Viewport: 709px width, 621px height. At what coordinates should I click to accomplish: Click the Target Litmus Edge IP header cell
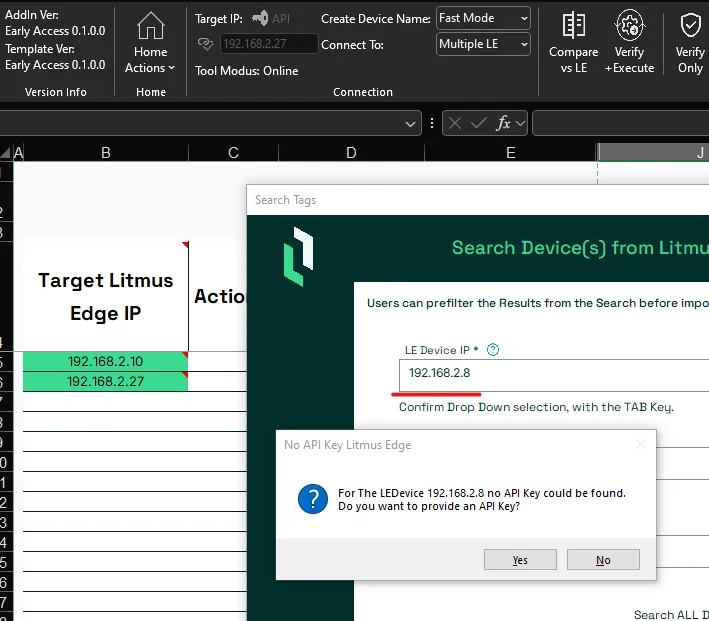coord(106,296)
